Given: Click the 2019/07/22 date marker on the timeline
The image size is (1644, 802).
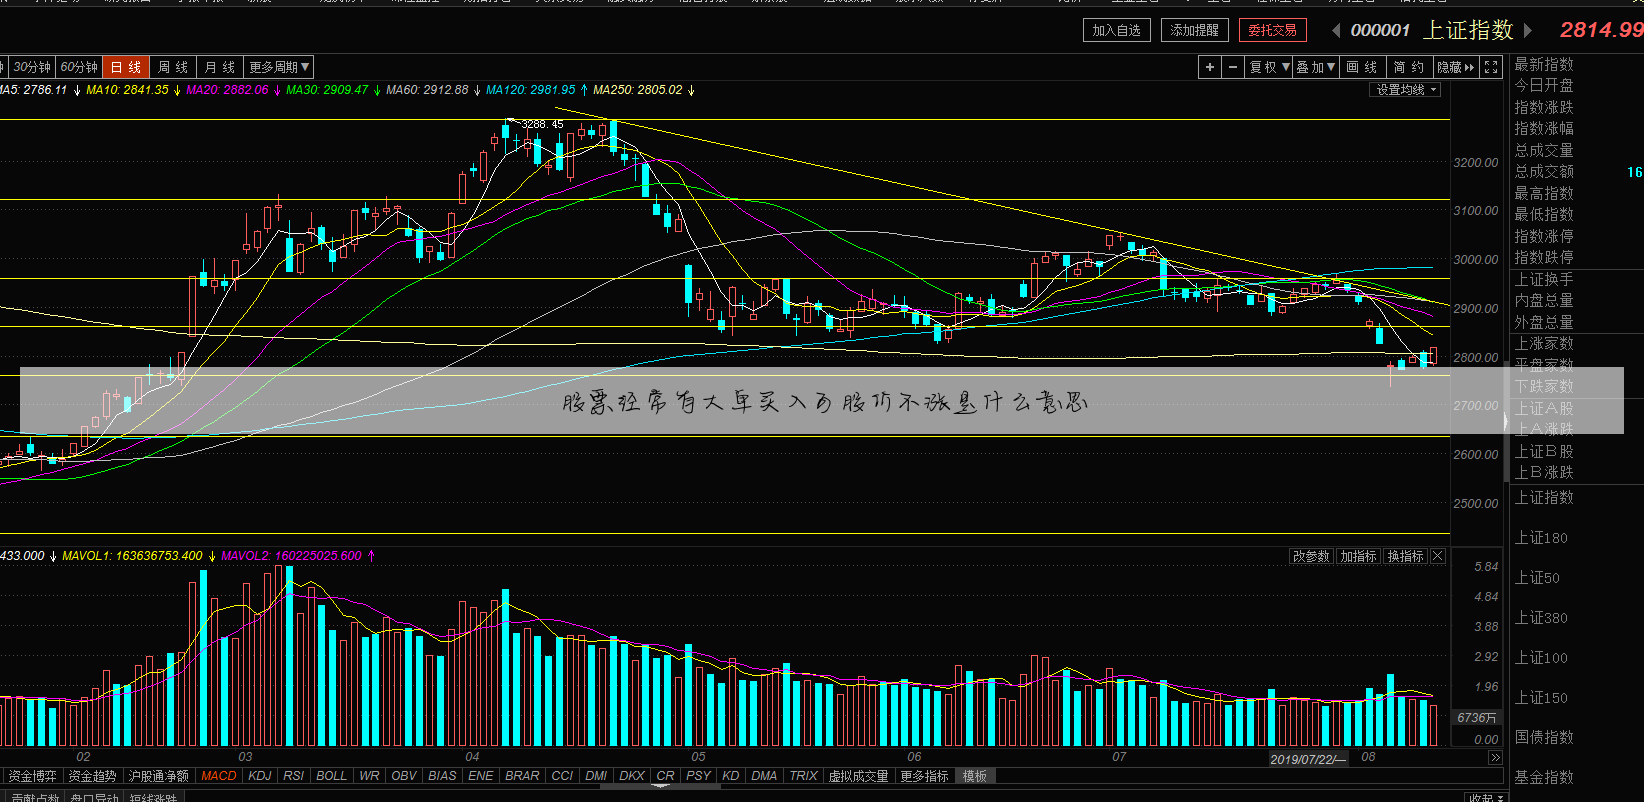Looking at the screenshot, I should point(1309,759).
